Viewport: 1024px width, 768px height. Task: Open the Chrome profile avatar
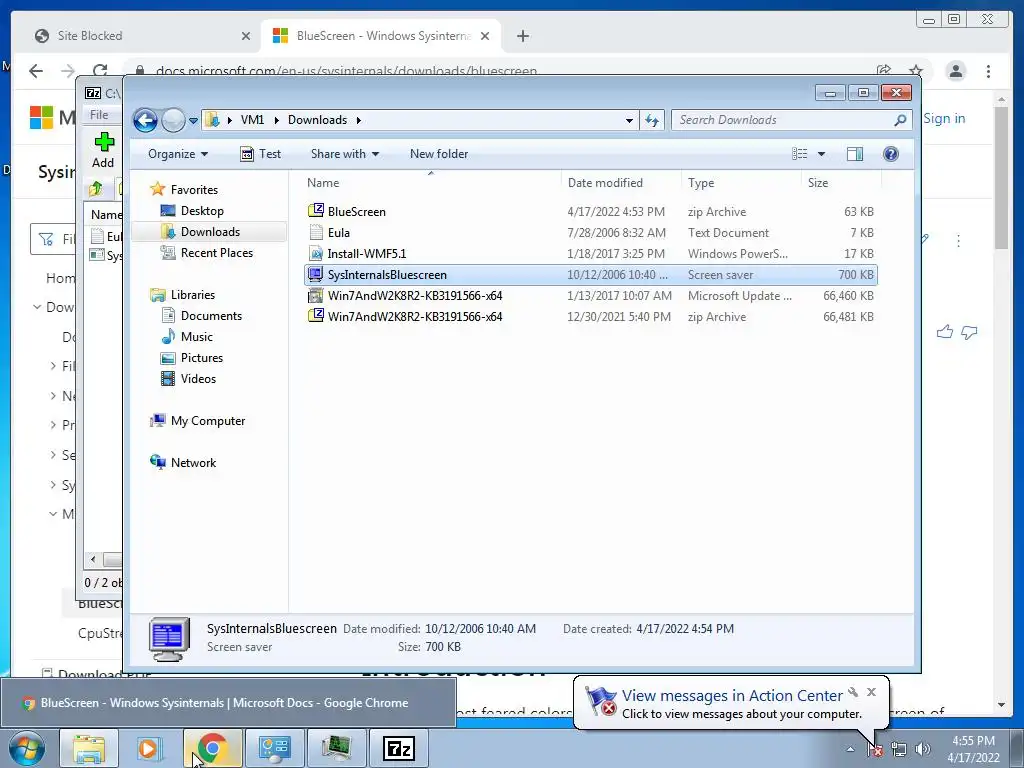click(956, 71)
